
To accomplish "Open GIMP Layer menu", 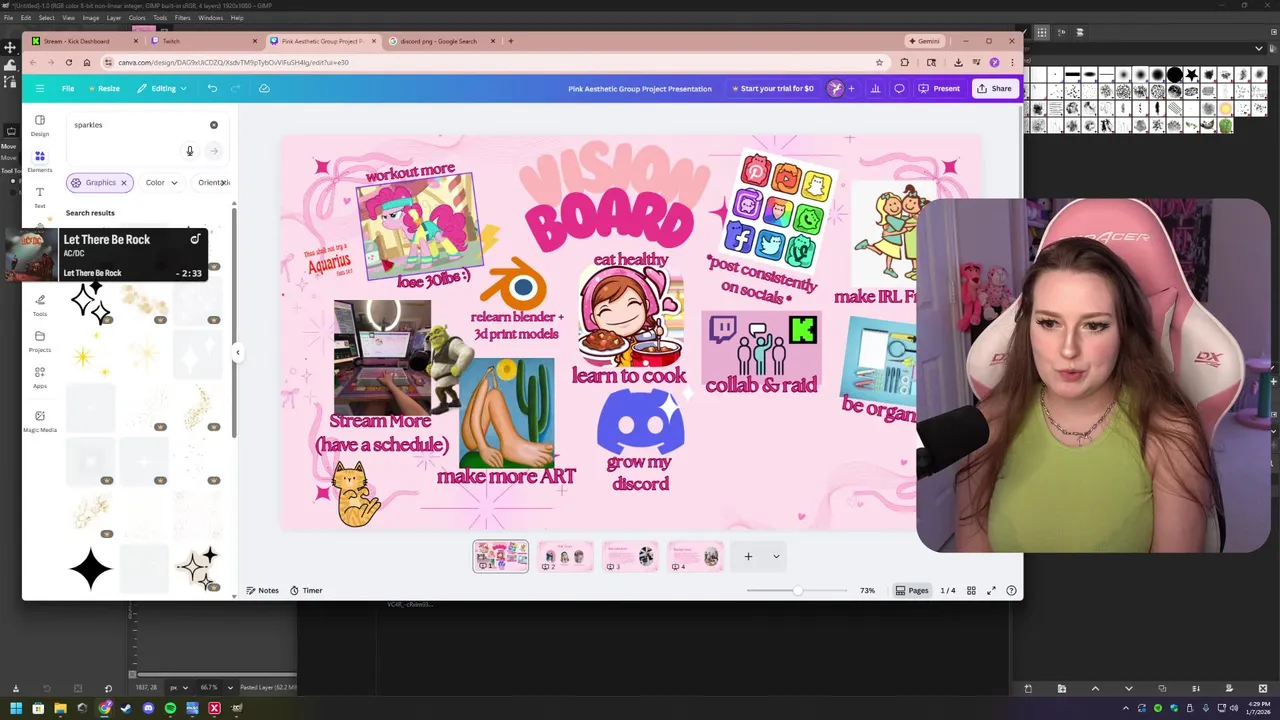I will (x=114, y=18).
